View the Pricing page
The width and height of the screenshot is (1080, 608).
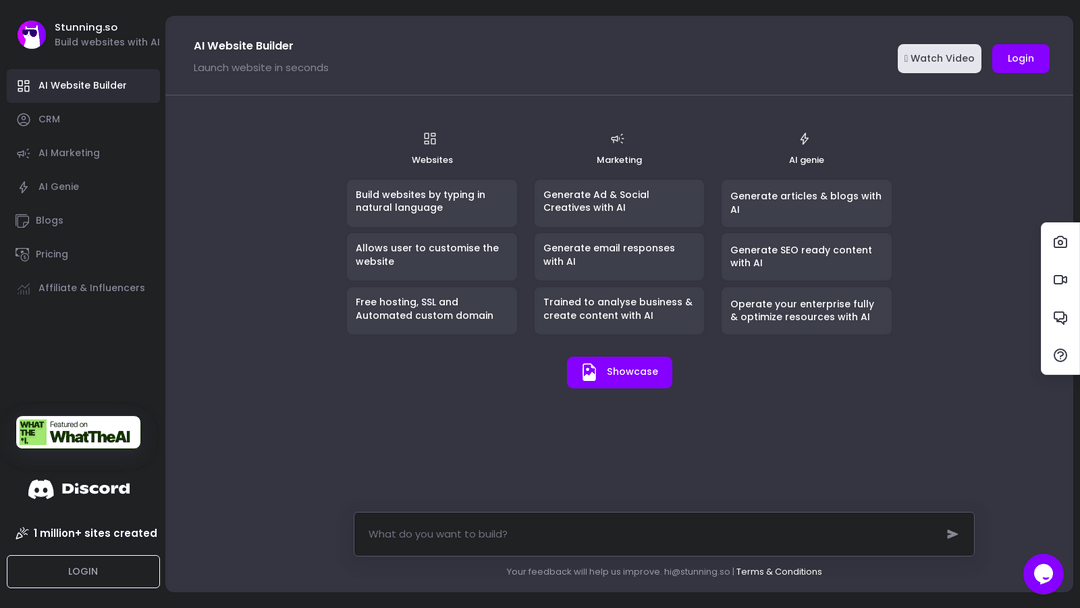83,254
